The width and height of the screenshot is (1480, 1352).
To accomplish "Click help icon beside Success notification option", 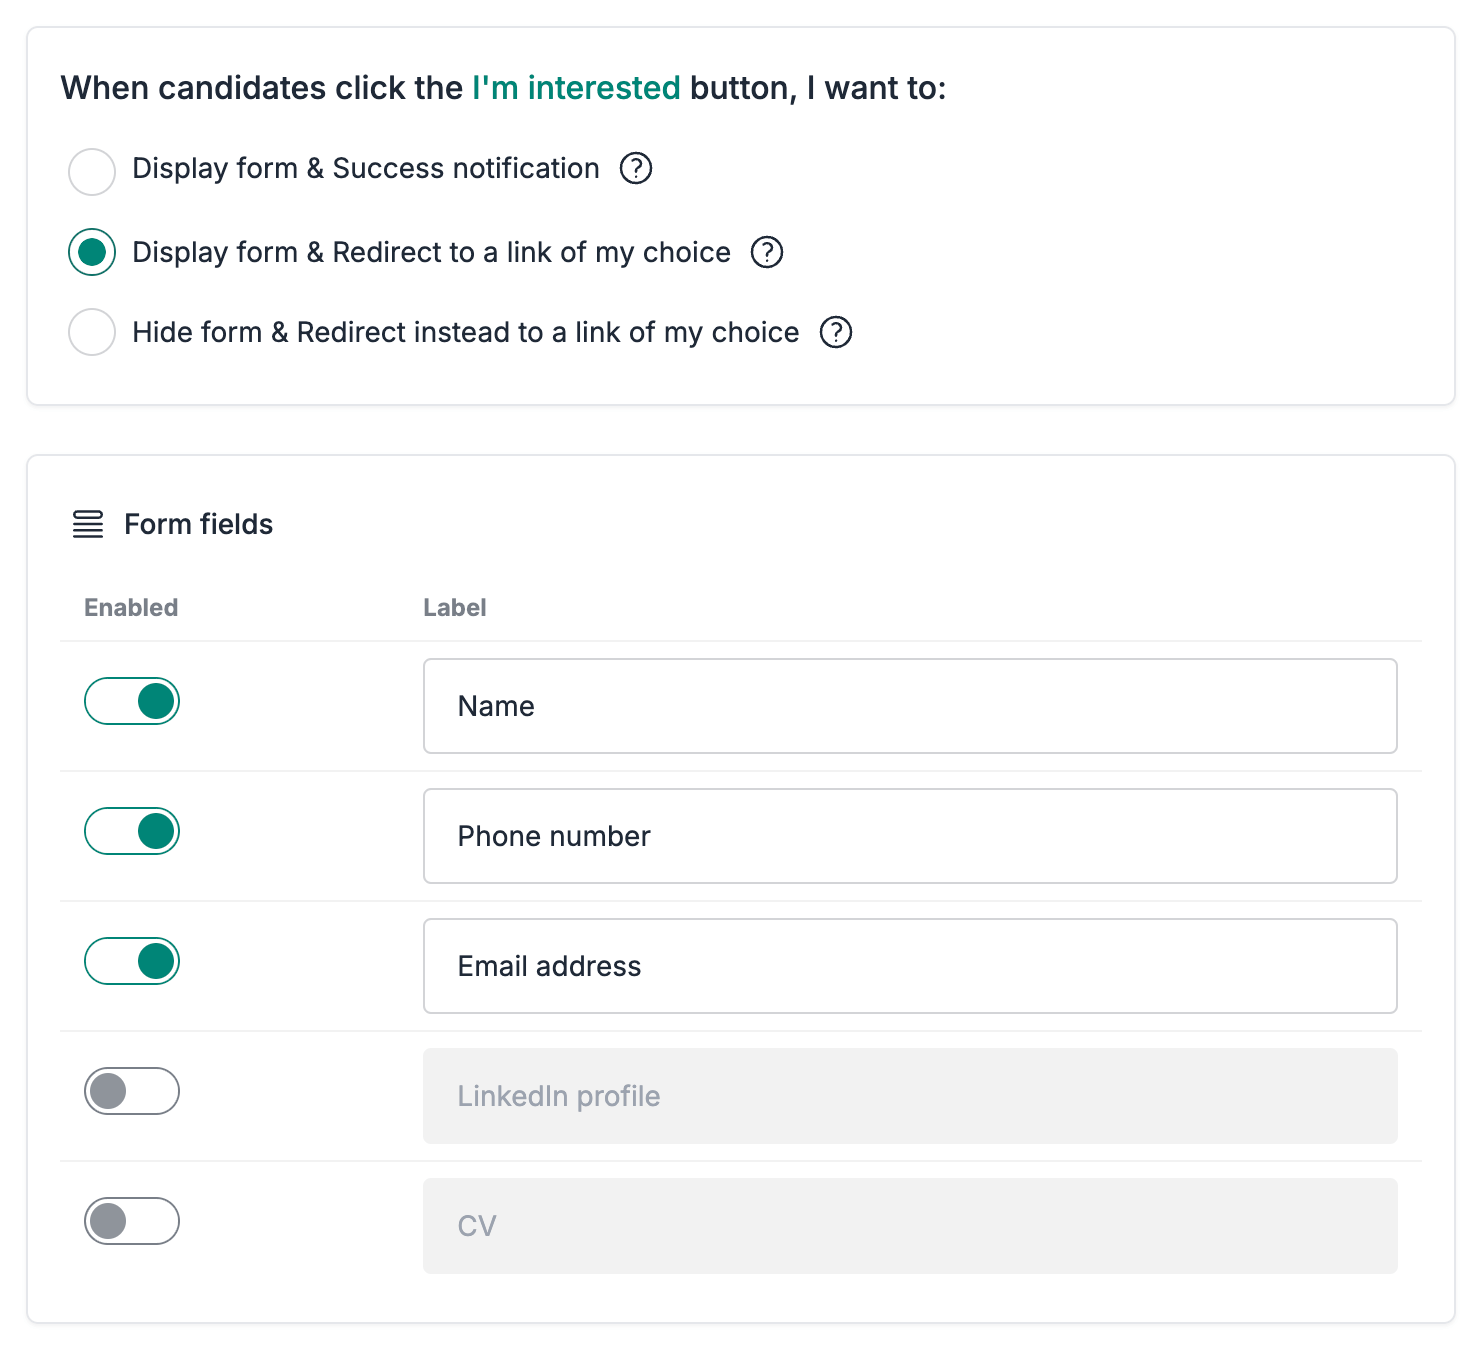I will point(636,168).
